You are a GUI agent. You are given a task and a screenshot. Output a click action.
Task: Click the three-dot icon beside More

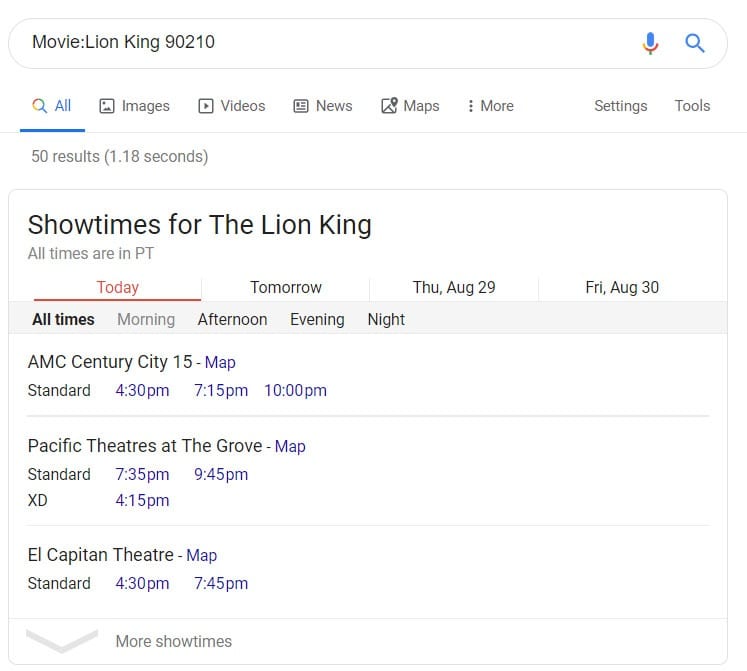[x=470, y=106]
